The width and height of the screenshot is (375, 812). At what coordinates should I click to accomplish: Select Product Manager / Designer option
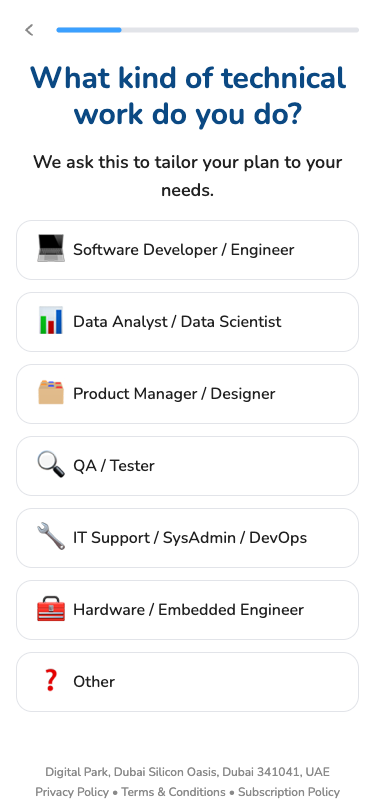[188, 394]
